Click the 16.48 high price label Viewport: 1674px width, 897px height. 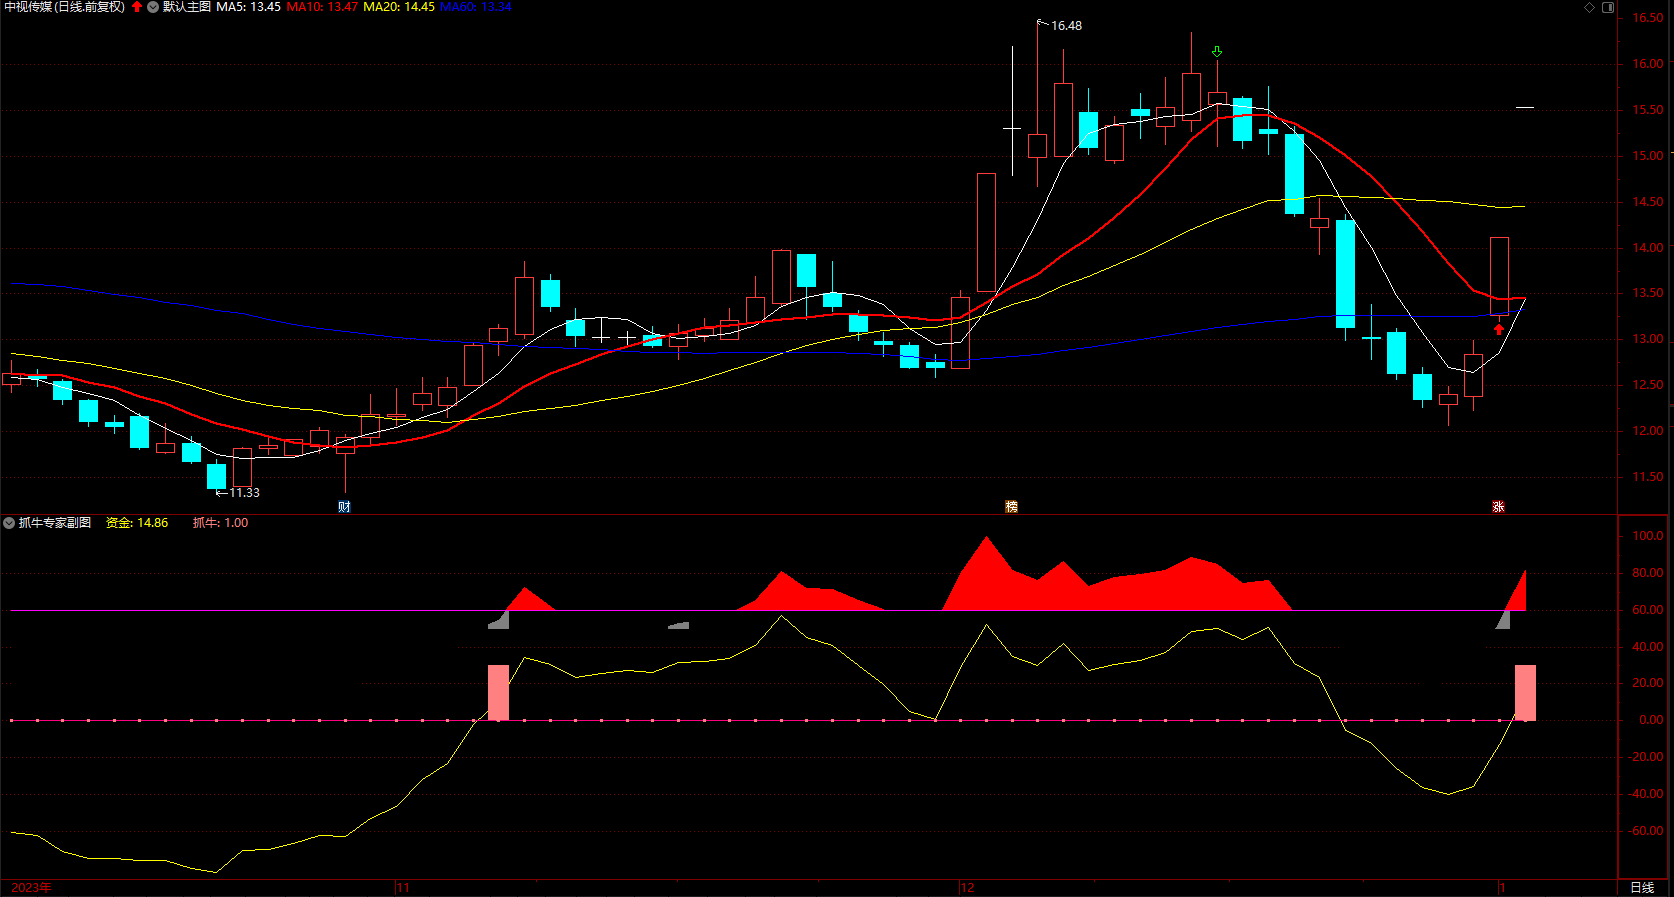click(x=1066, y=26)
